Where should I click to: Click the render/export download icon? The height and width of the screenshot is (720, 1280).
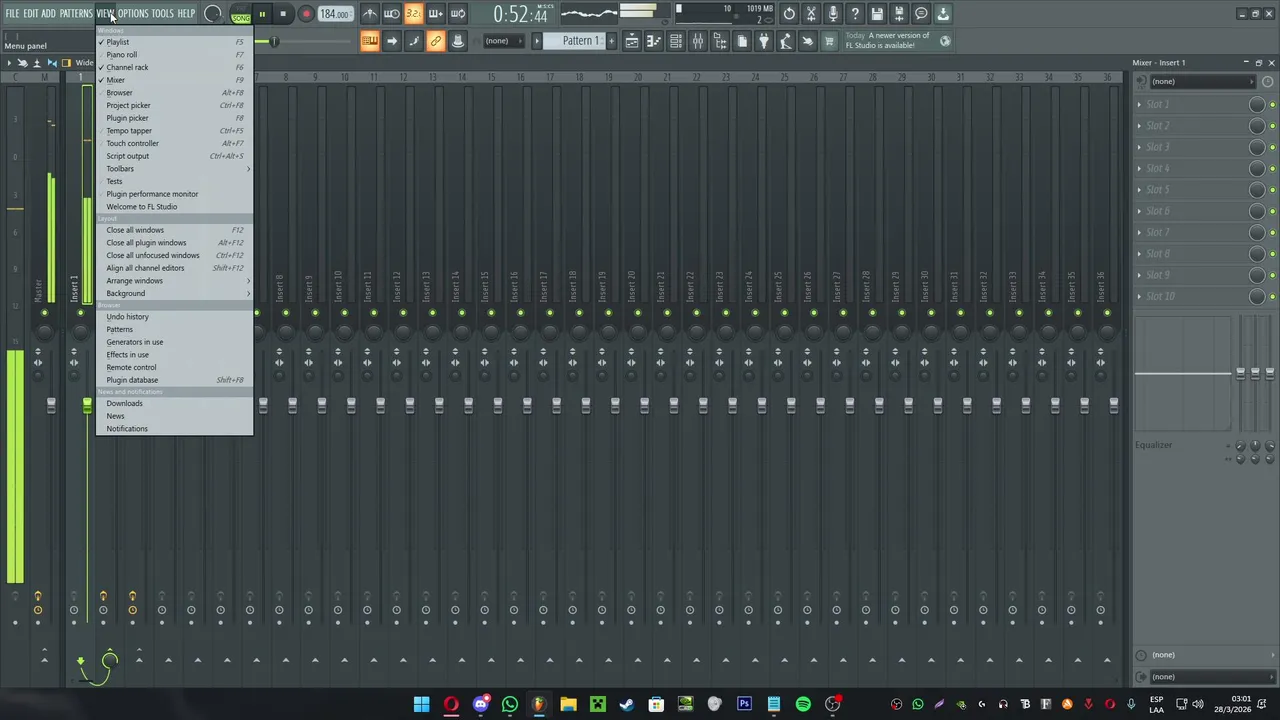click(943, 14)
